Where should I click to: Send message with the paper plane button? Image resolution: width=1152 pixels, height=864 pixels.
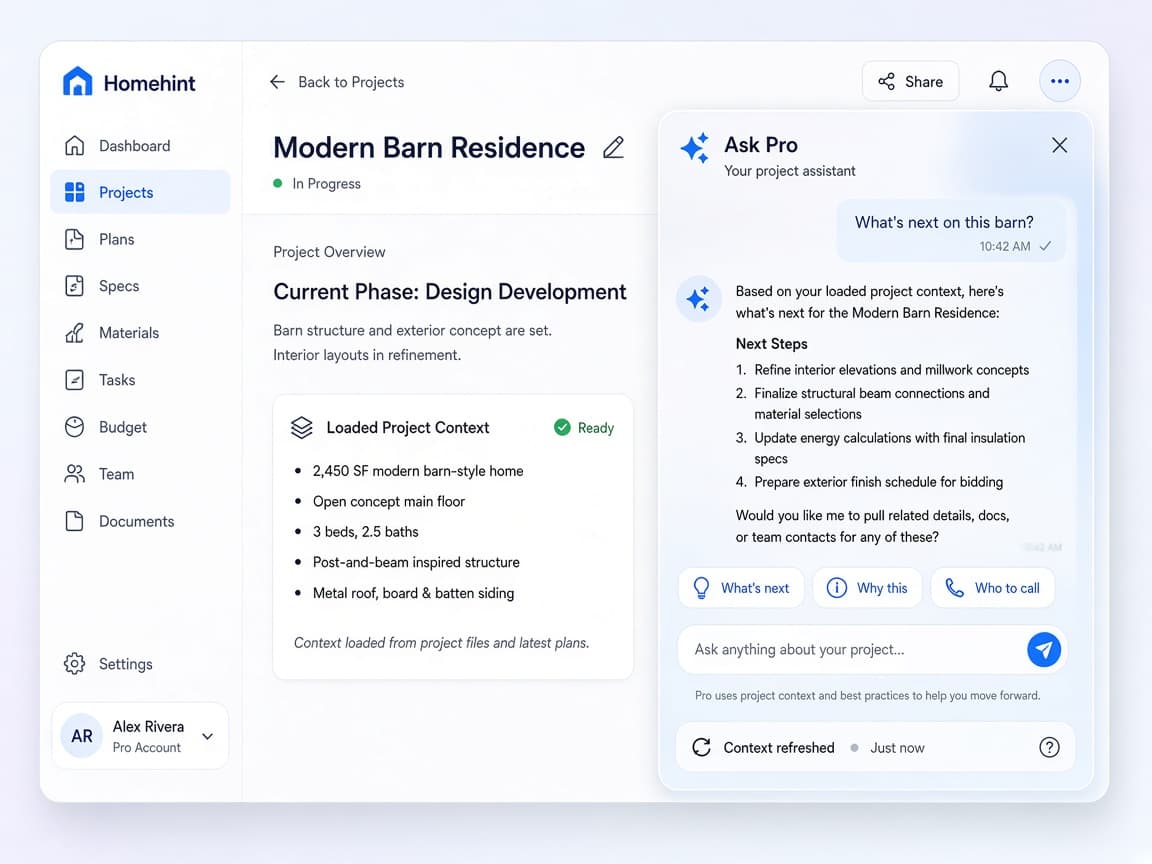1043,649
